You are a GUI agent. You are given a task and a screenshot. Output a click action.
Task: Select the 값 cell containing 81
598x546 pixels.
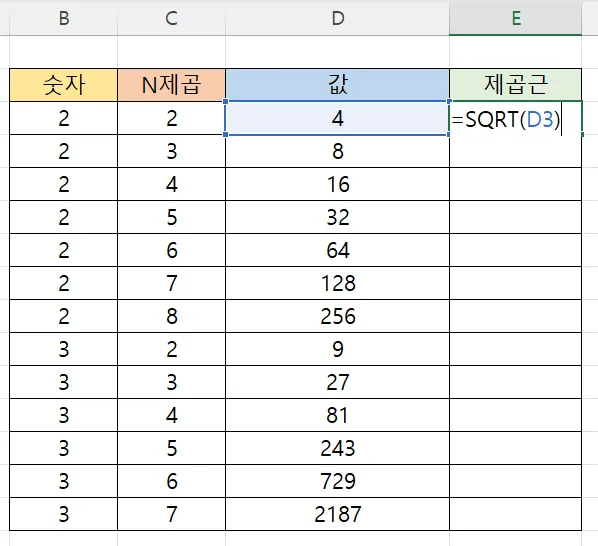point(338,415)
